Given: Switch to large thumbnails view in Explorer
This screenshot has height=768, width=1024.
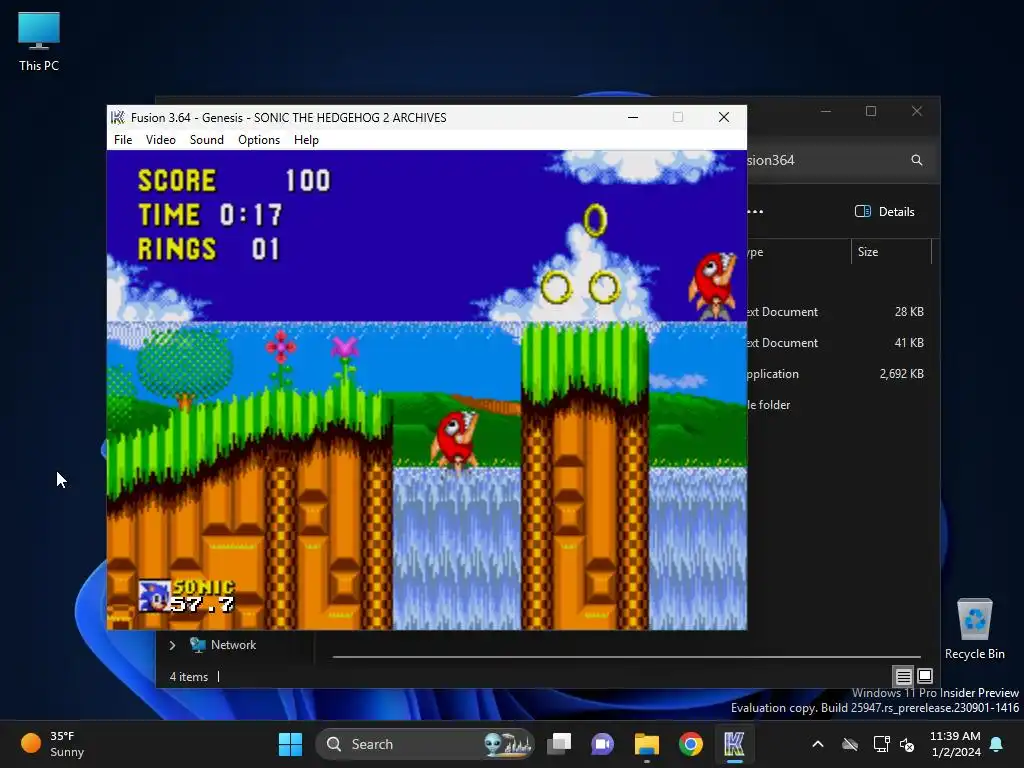Looking at the screenshot, I should point(925,676).
